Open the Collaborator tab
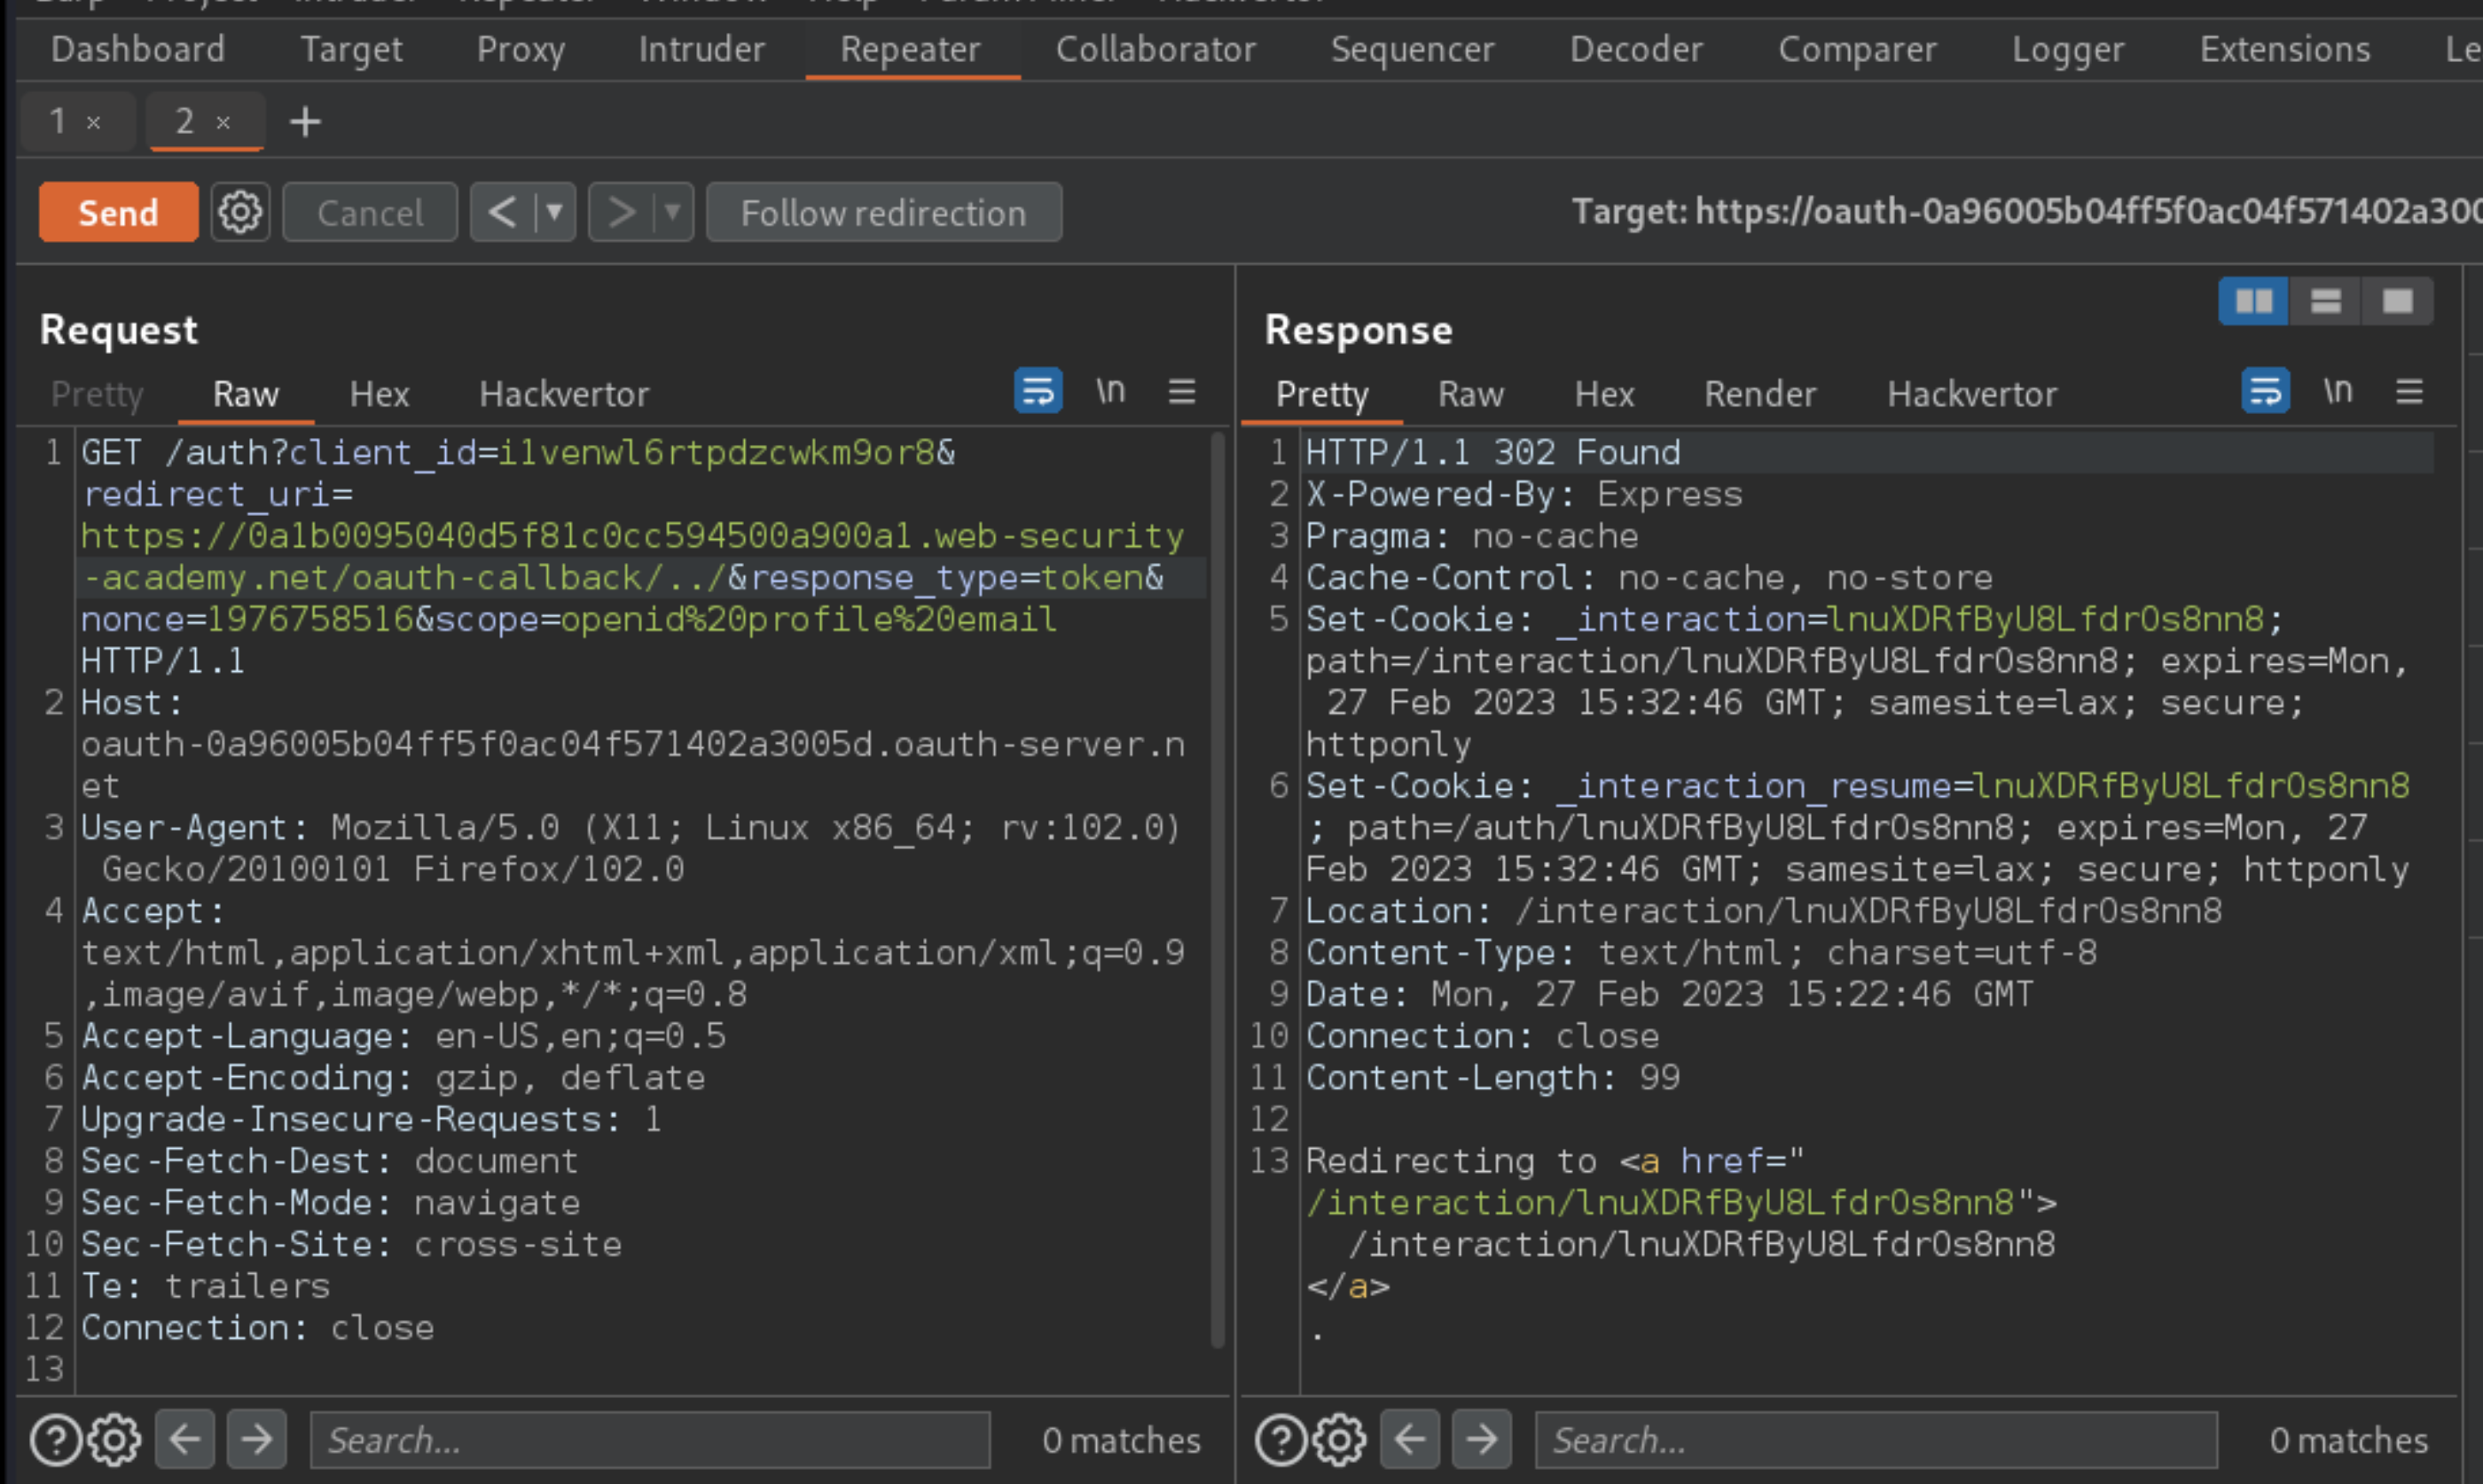The width and height of the screenshot is (2483, 1484). [1156, 50]
